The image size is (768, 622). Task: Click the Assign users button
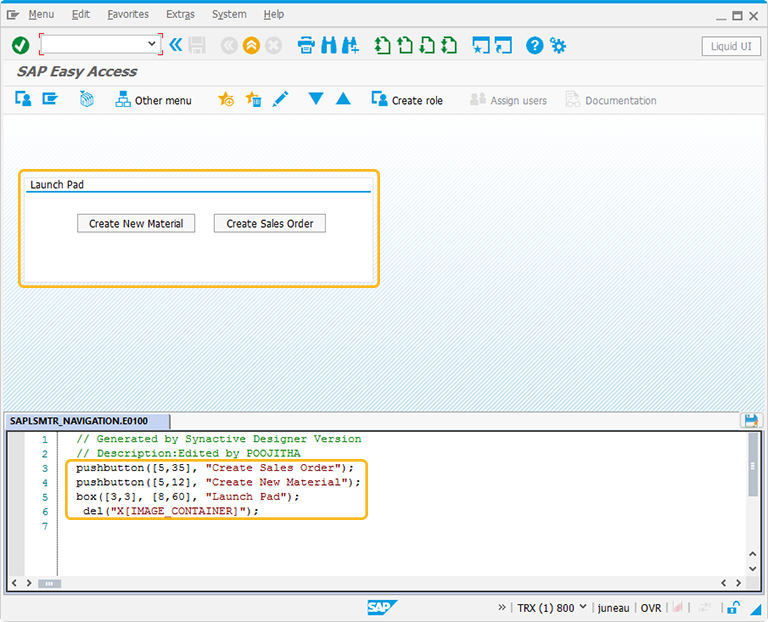click(508, 100)
